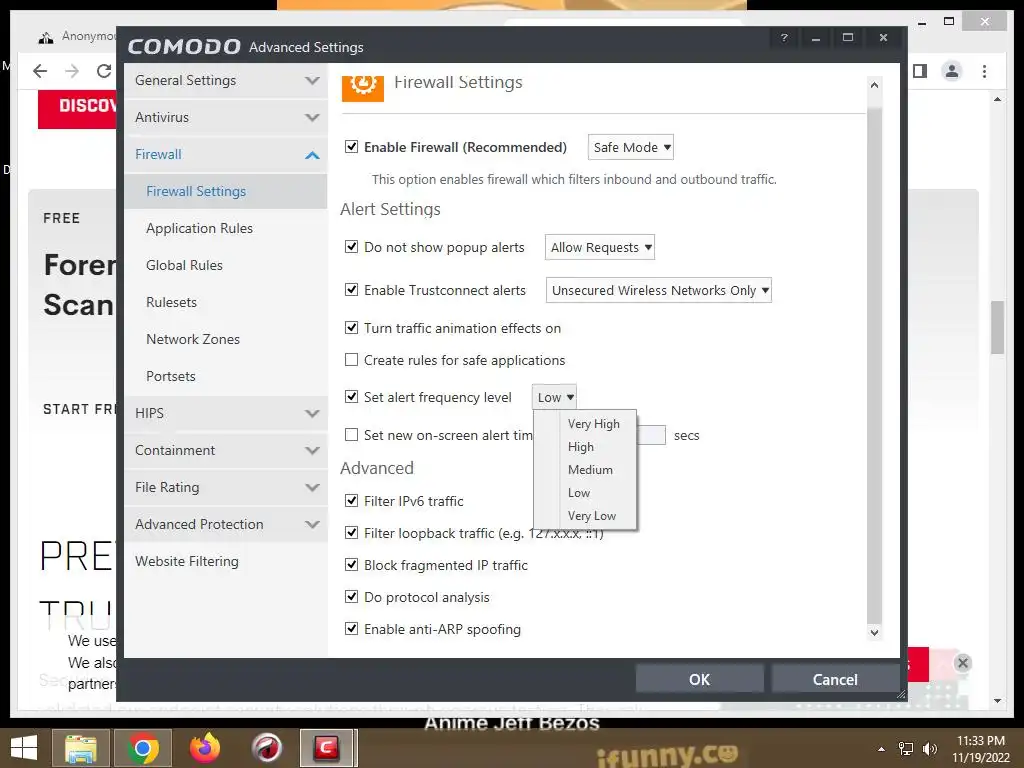1024x768 pixels.
Task: Open File Explorer from the taskbar
Action: pyautogui.click(x=81, y=748)
